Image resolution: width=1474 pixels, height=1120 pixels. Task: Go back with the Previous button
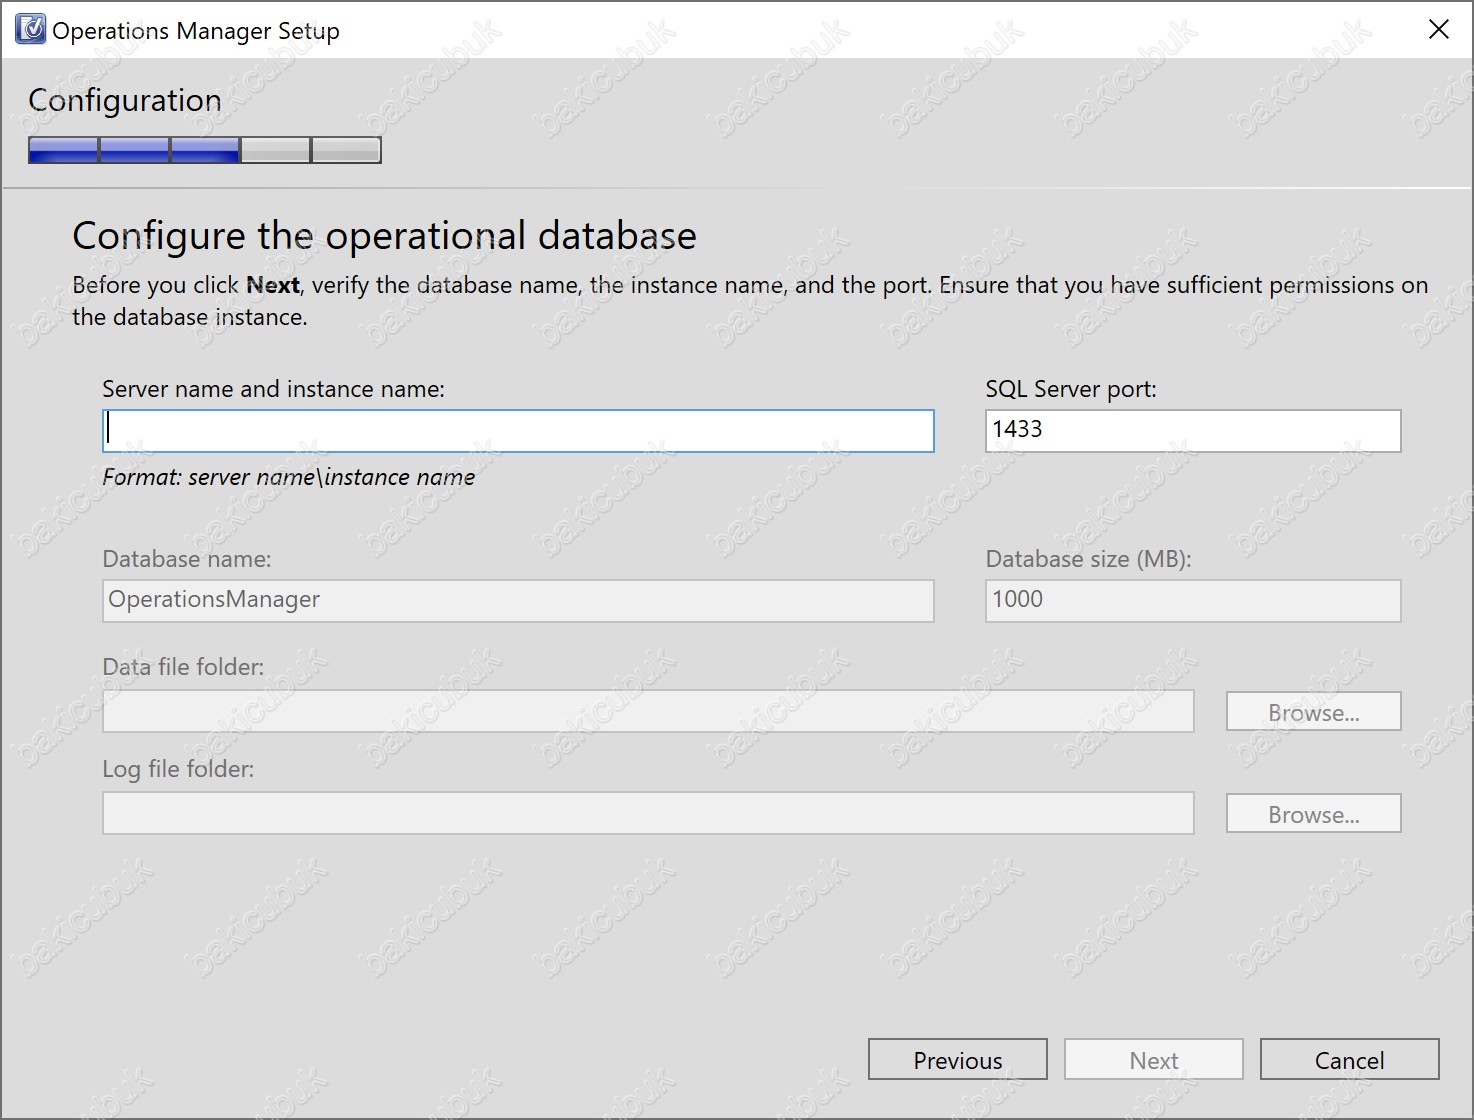(957, 1059)
